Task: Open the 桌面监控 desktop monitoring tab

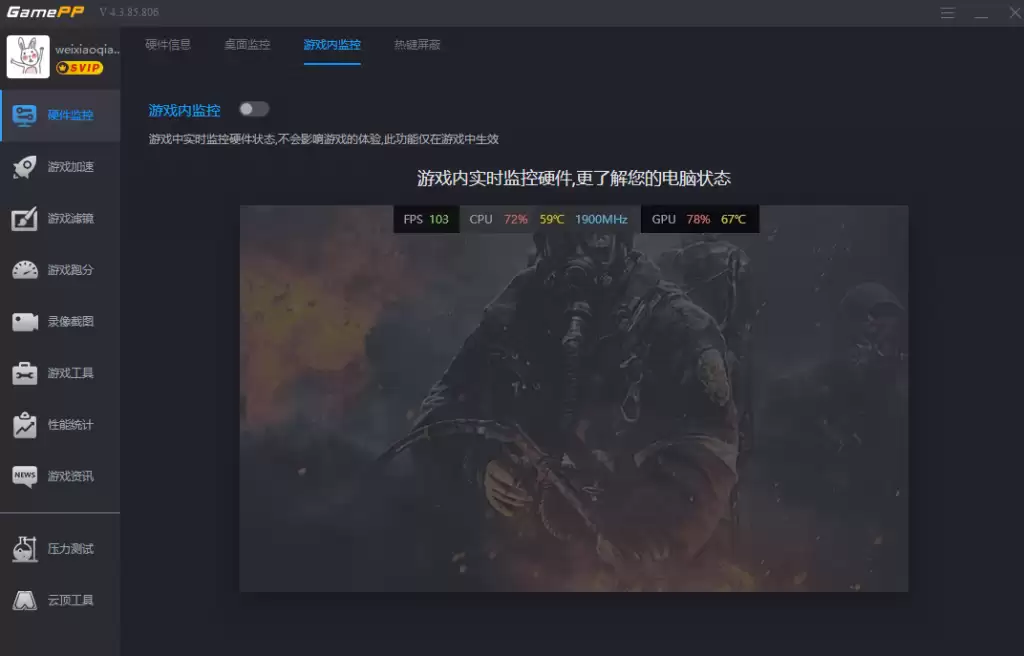Action: tap(247, 44)
